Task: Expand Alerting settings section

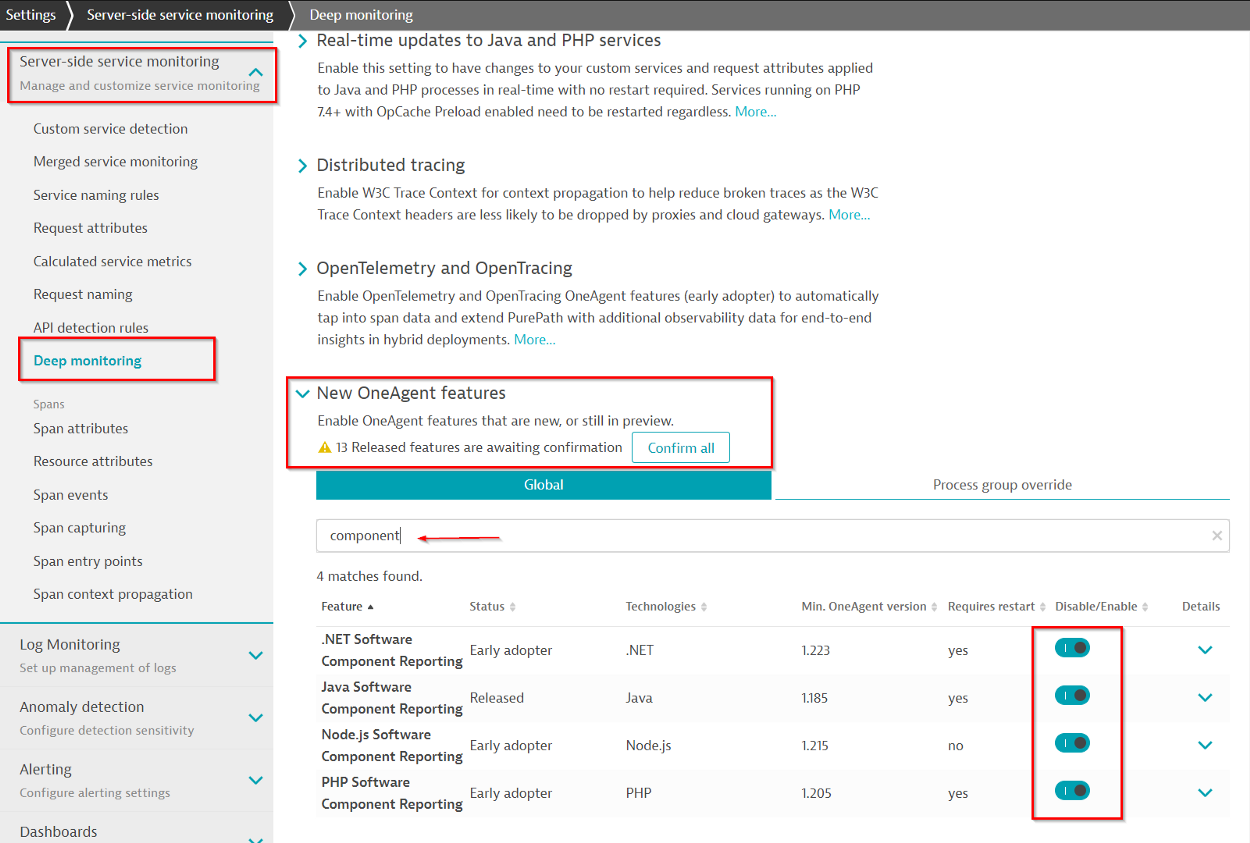Action: 256,780
